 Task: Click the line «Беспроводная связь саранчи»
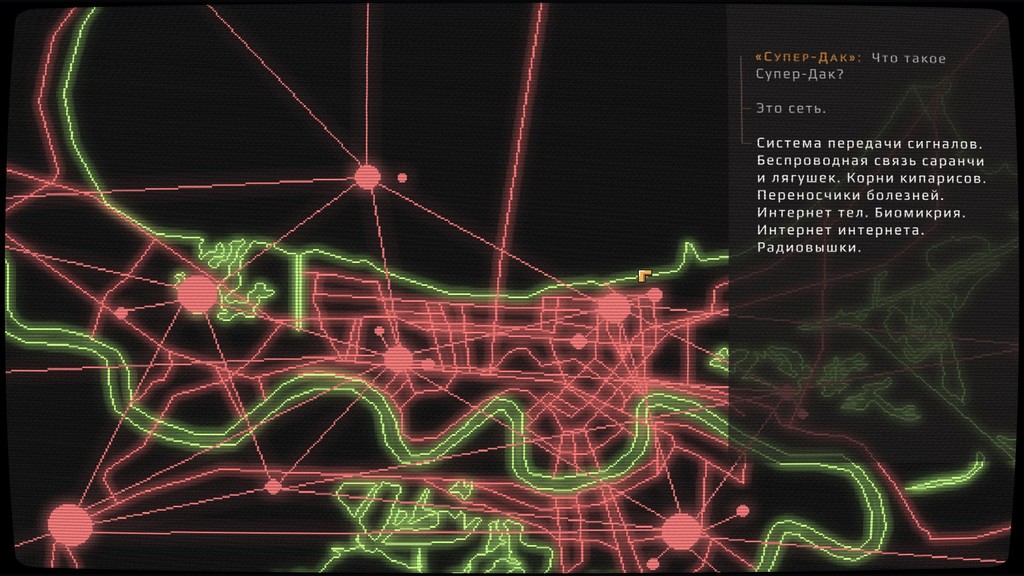click(x=871, y=161)
